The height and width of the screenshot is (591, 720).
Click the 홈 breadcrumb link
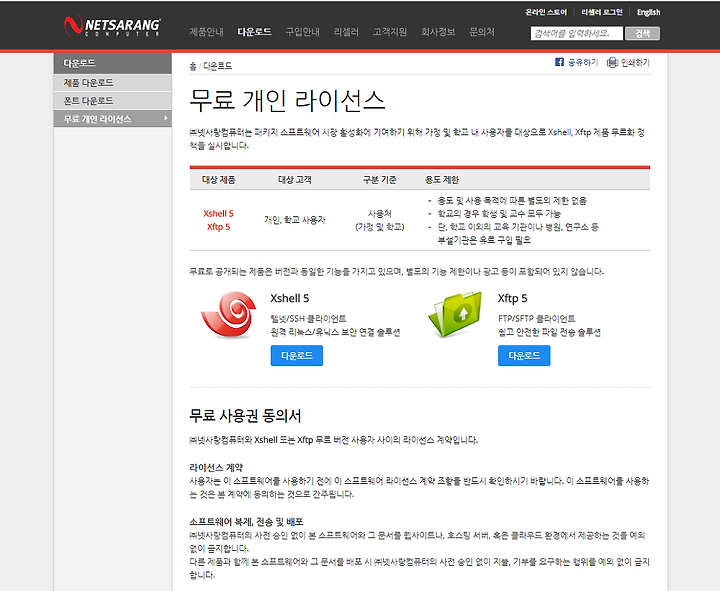(x=193, y=66)
